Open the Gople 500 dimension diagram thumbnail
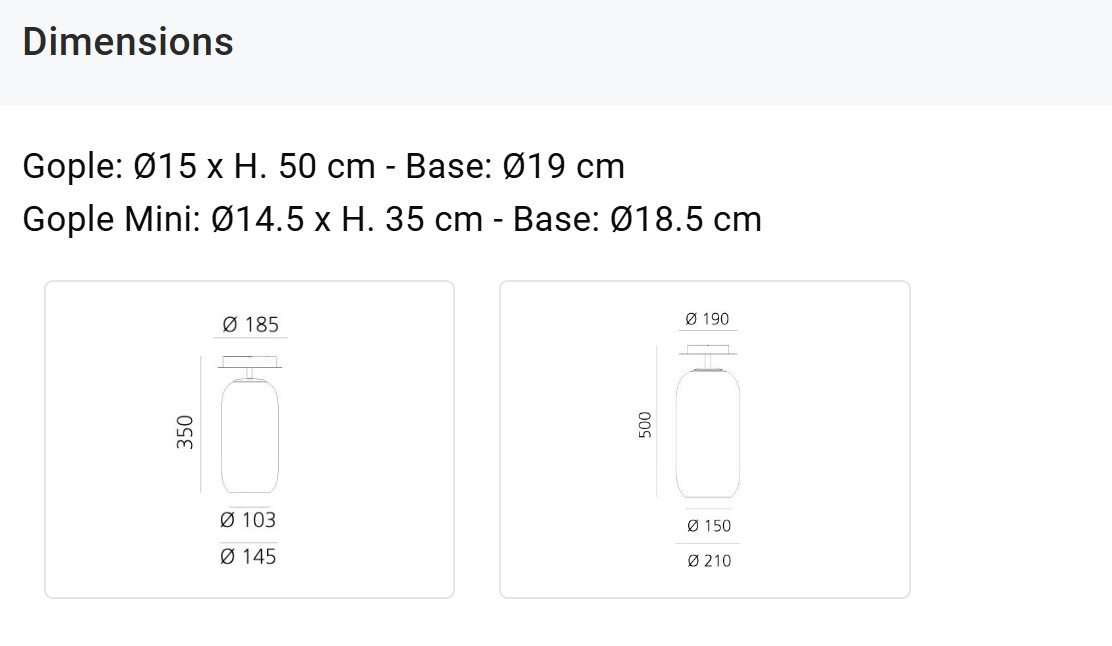This screenshot has height=646, width=1112. click(x=705, y=440)
